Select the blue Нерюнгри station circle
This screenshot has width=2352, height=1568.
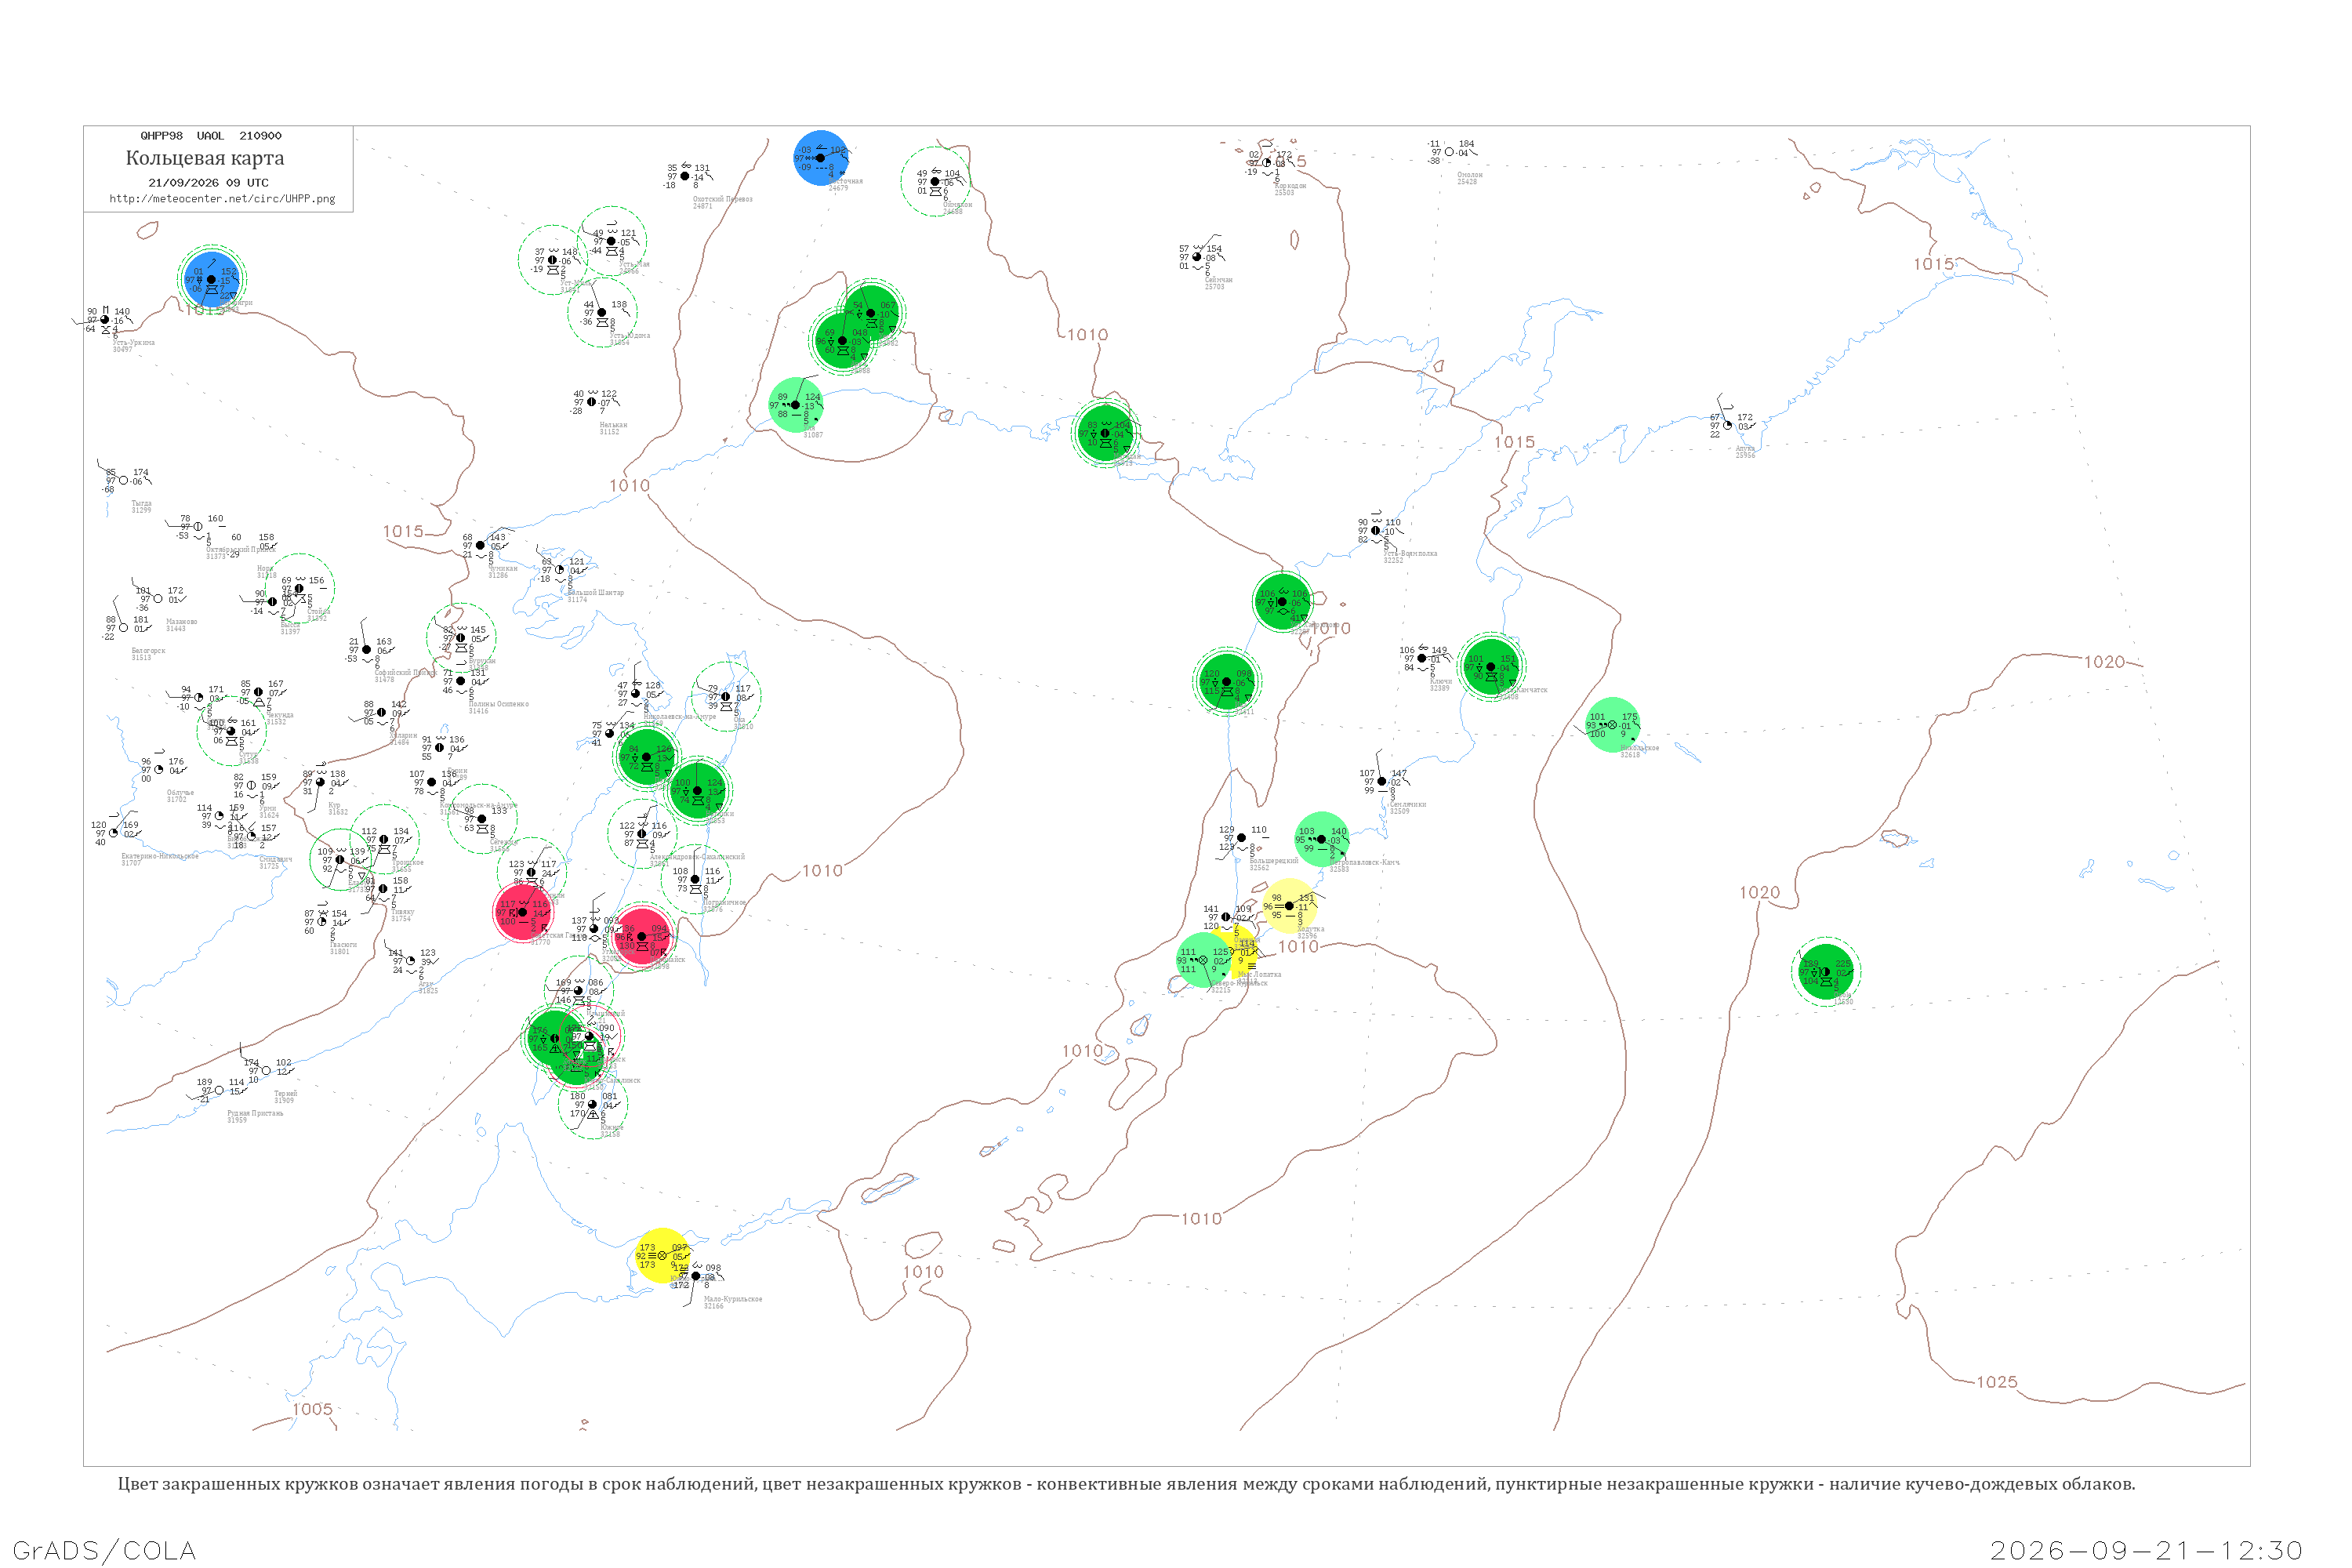[x=211, y=279]
